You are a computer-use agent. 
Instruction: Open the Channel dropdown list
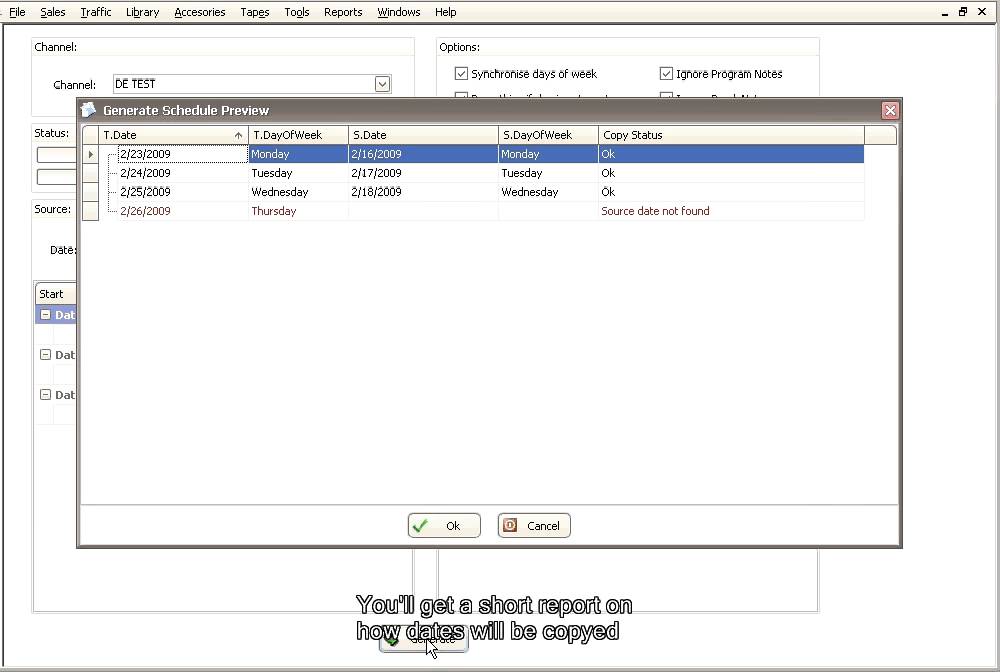tap(382, 85)
